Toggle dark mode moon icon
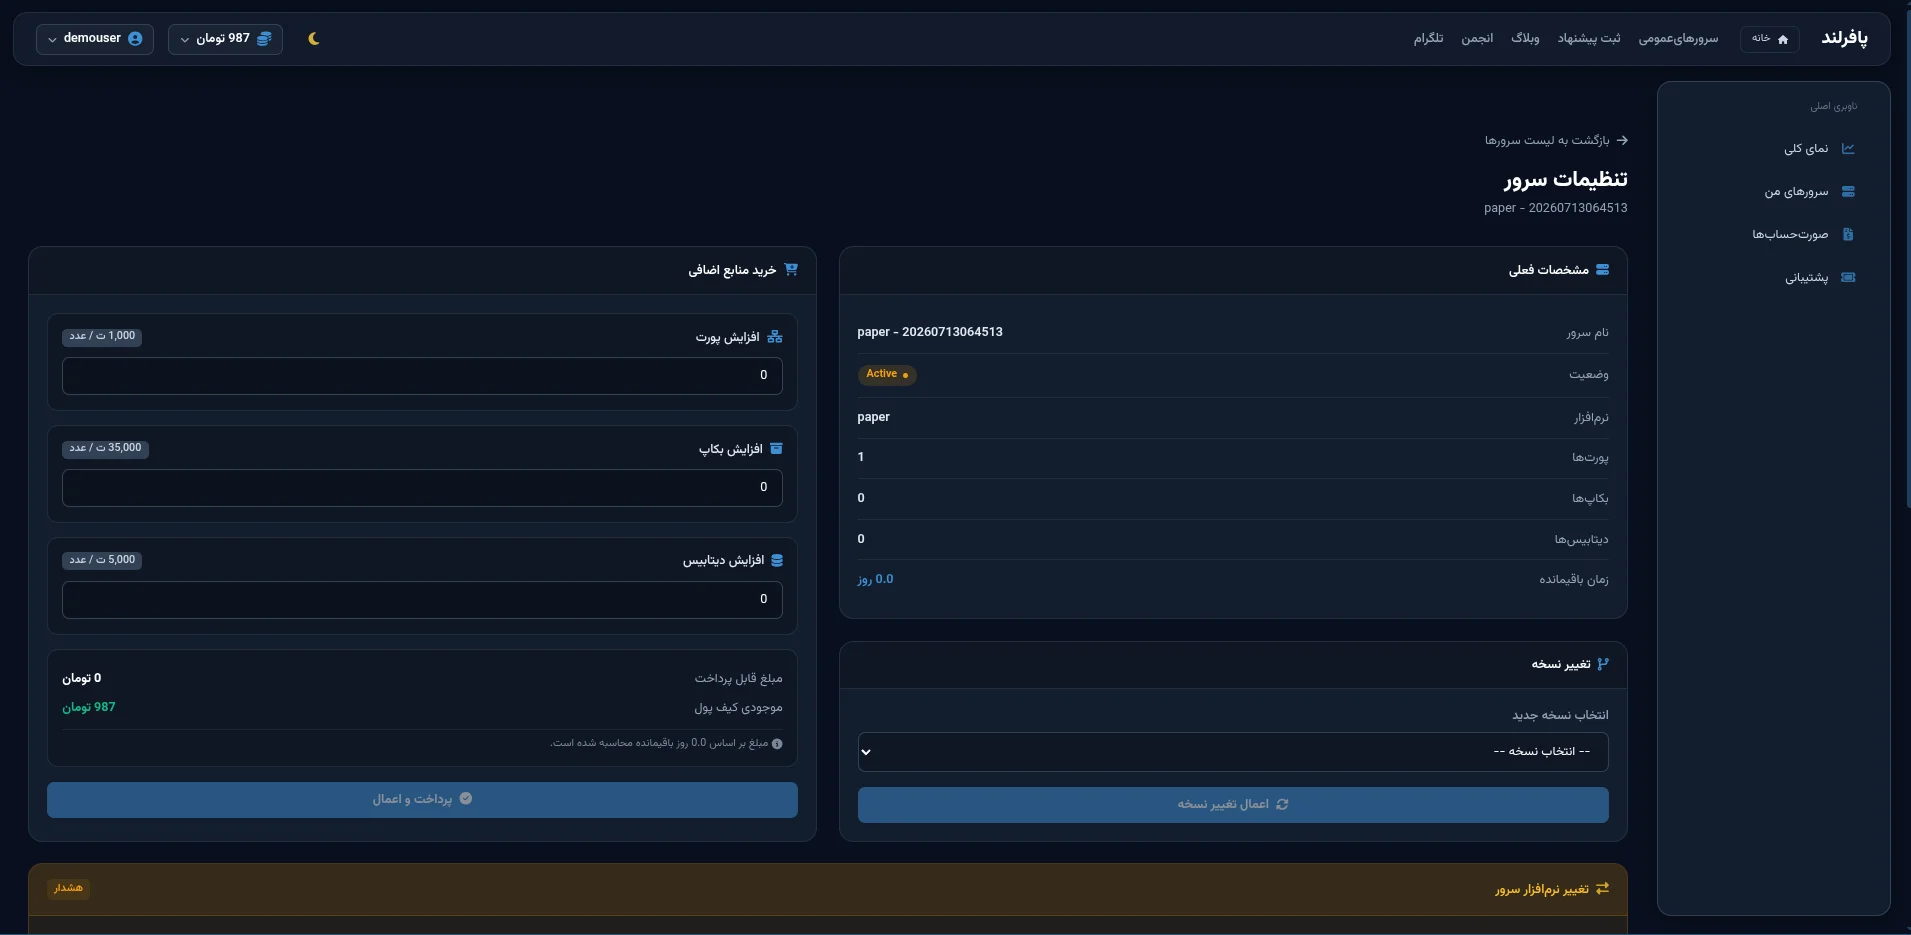This screenshot has height=935, width=1911. click(x=313, y=39)
